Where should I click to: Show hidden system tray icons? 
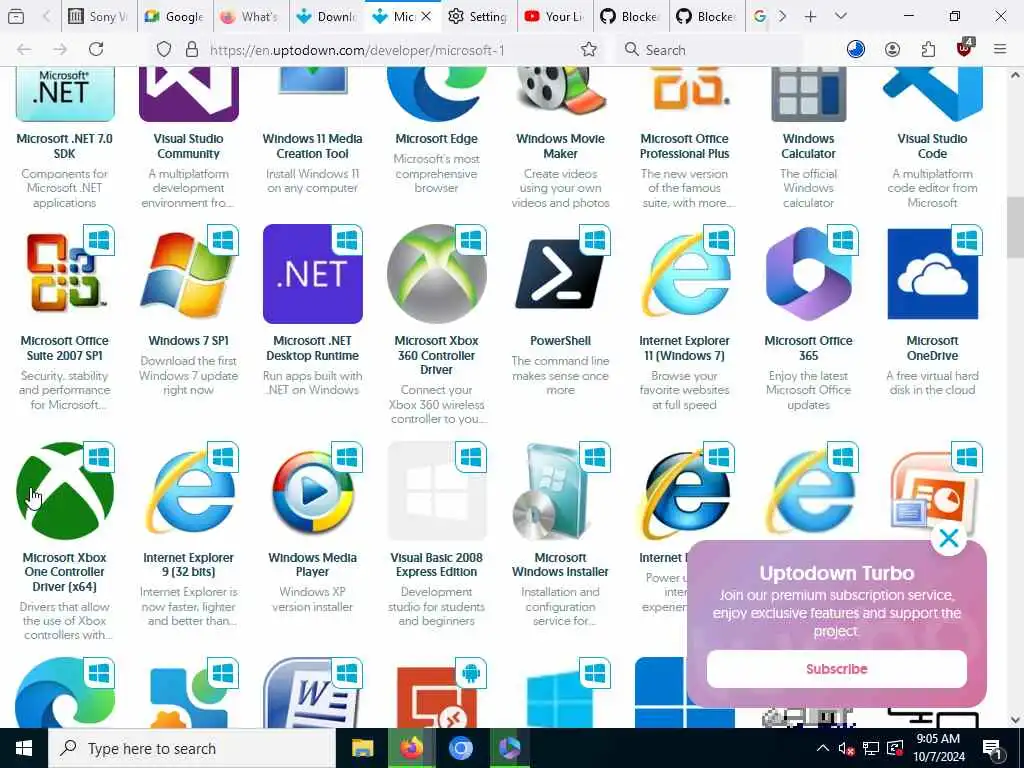point(823,748)
